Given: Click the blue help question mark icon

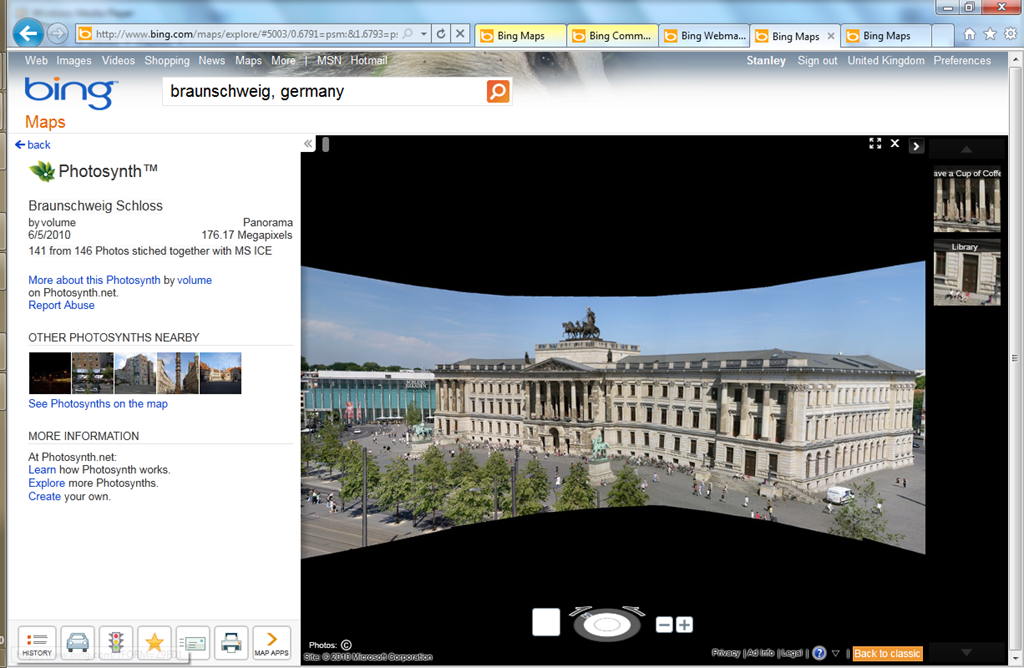Looking at the screenshot, I should (x=819, y=653).
